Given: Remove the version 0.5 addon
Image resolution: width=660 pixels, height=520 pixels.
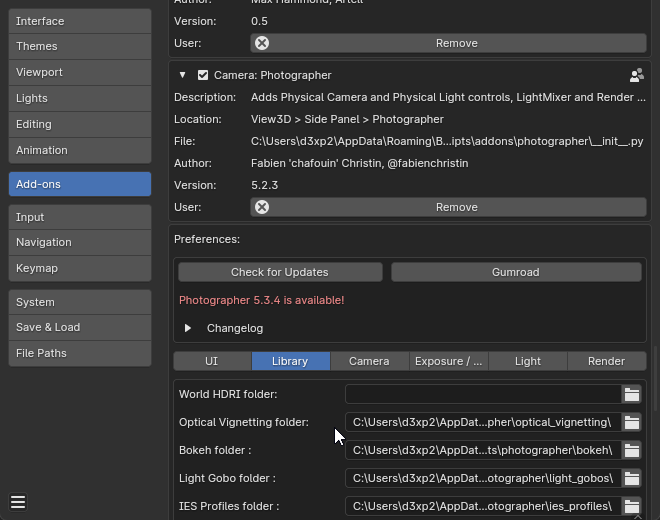Looking at the screenshot, I should pyautogui.click(x=448, y=43).
